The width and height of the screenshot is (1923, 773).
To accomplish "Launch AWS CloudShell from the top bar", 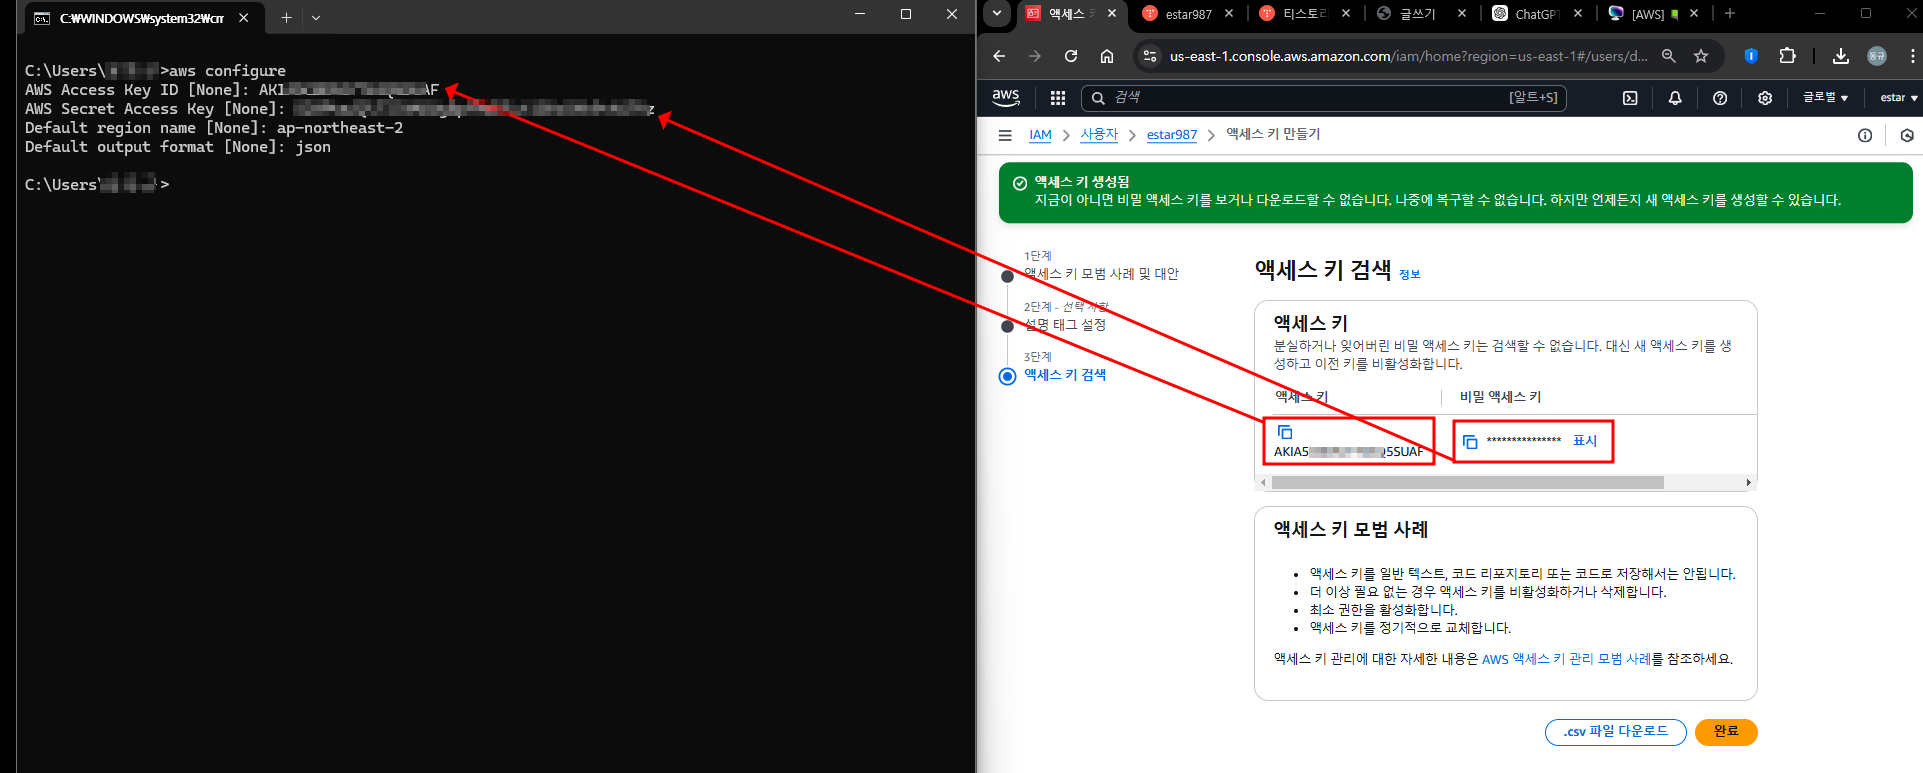I will click(x=1630, y=98).
